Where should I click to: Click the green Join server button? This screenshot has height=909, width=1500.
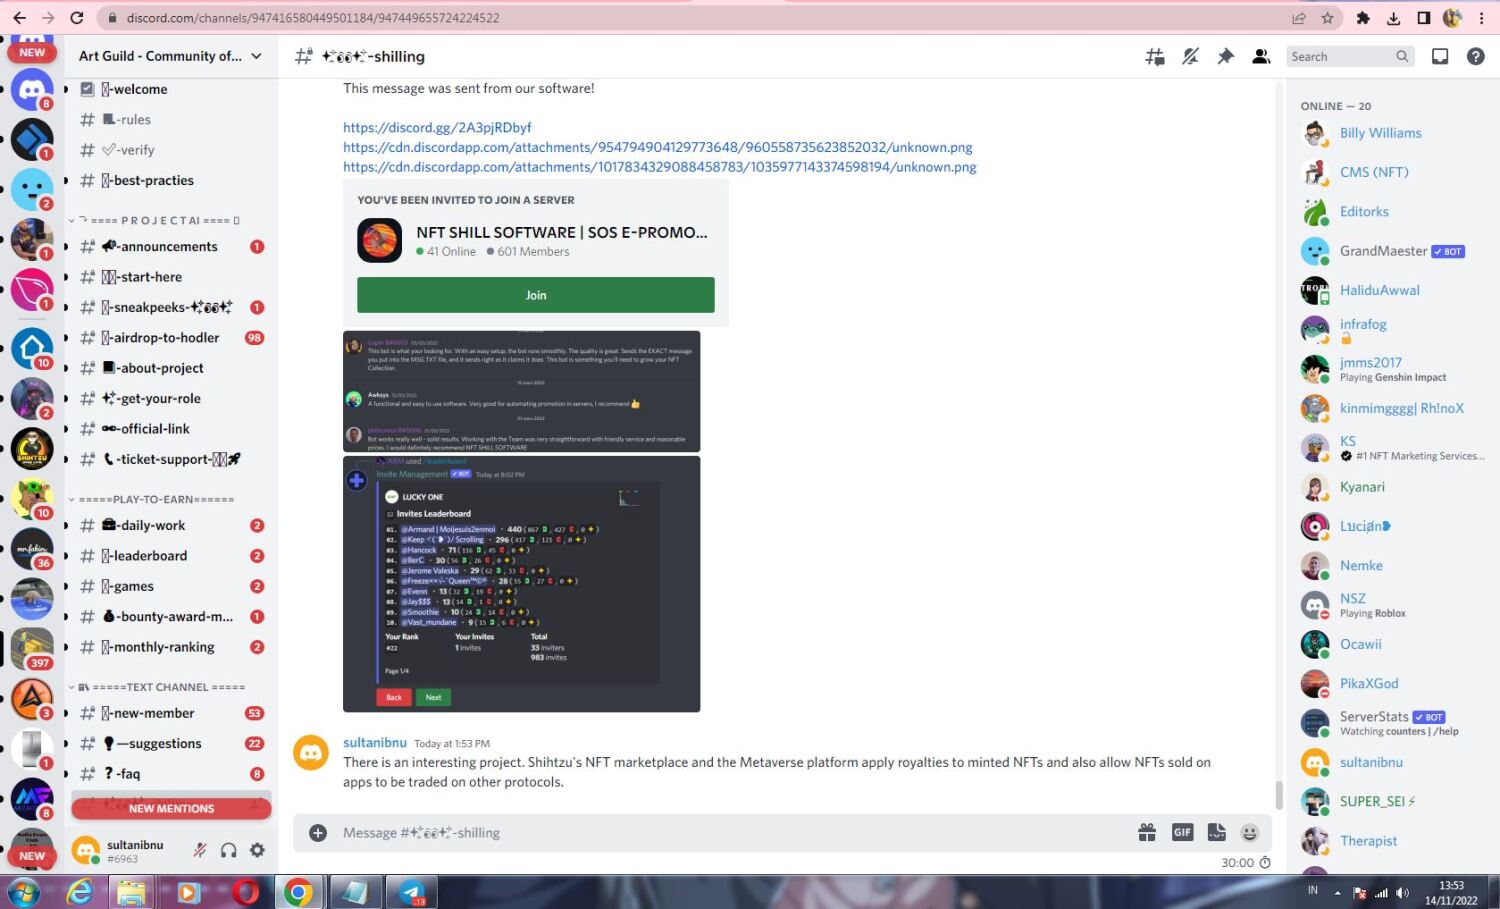point(535,295)
